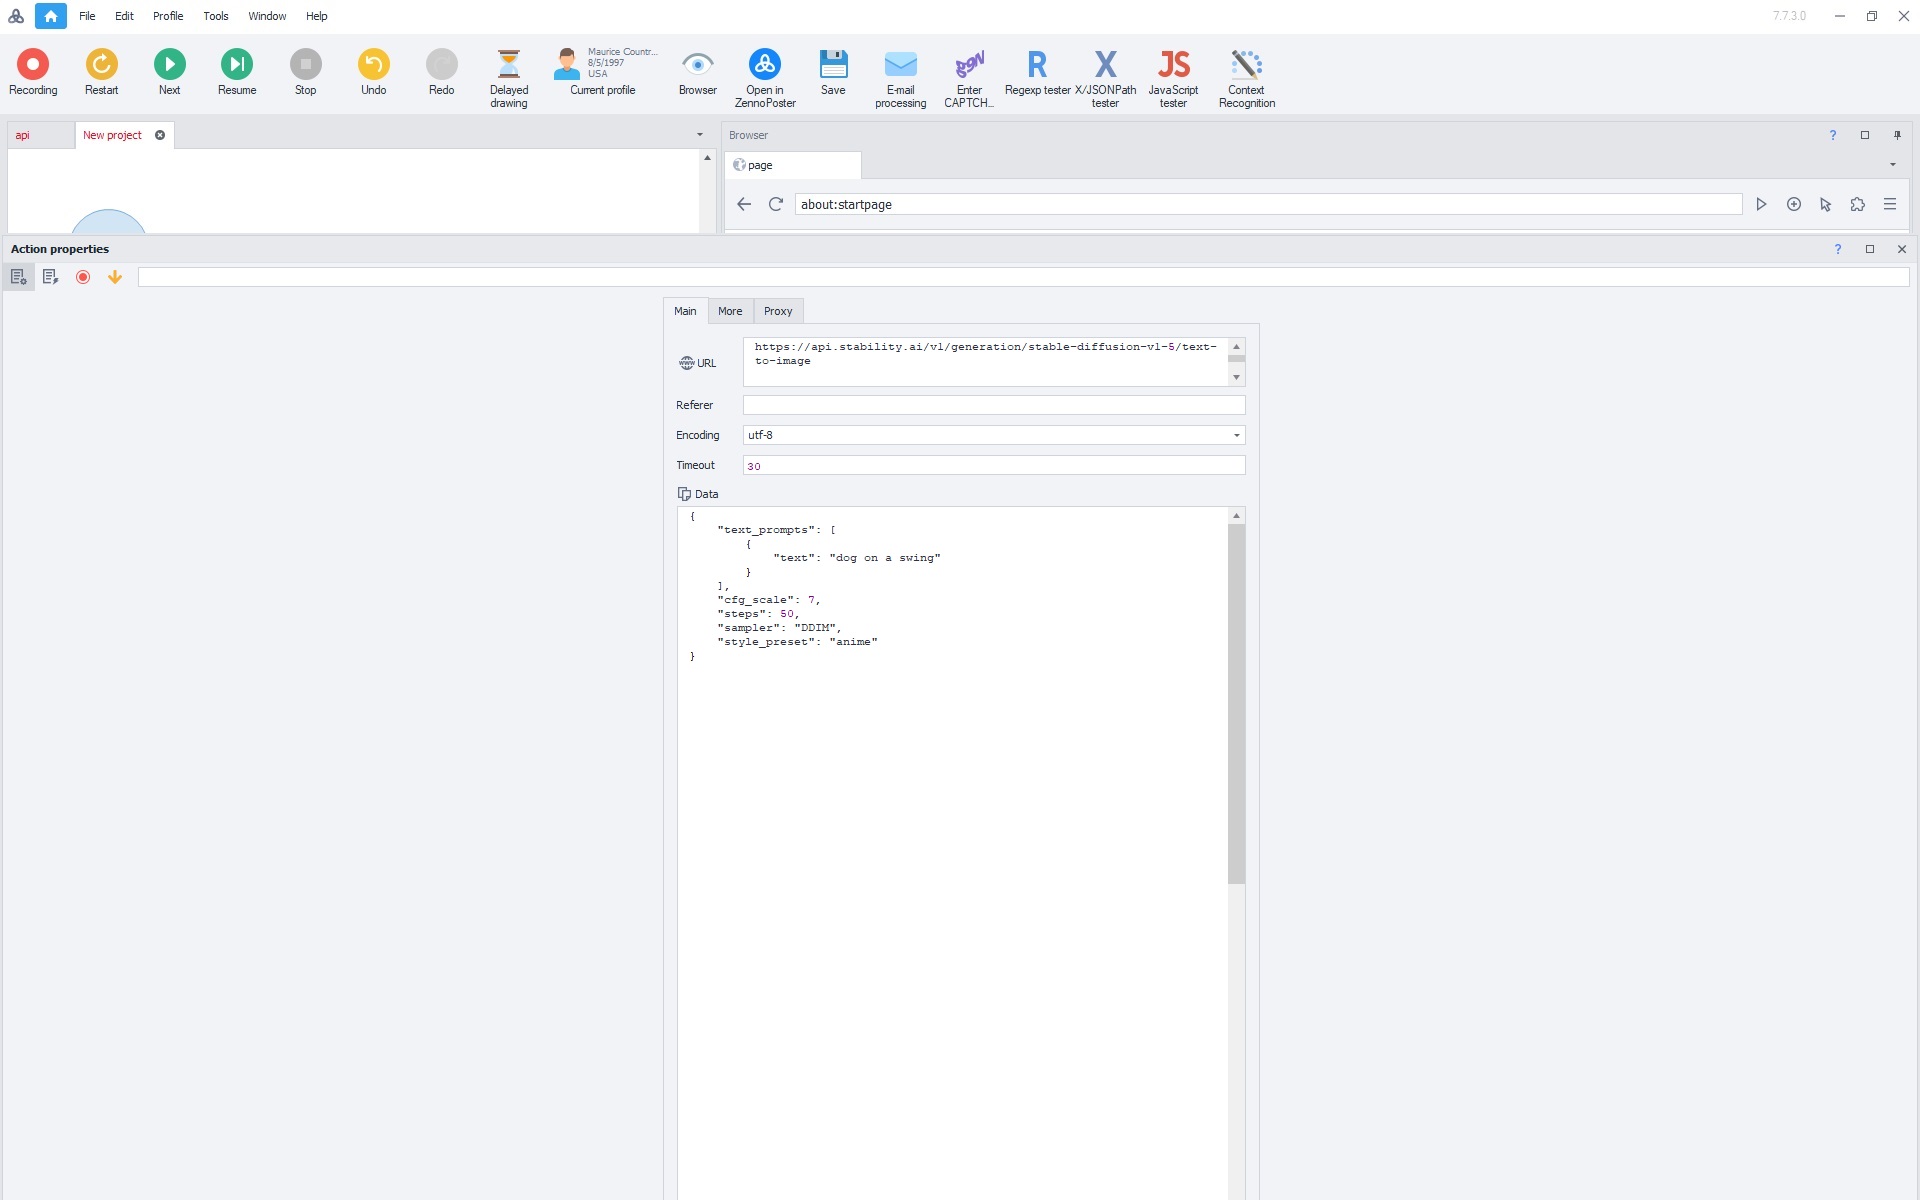1920x1200 pixels.
Task: Undo the last action
Action: pyautogui.click(x=373, y=72)
